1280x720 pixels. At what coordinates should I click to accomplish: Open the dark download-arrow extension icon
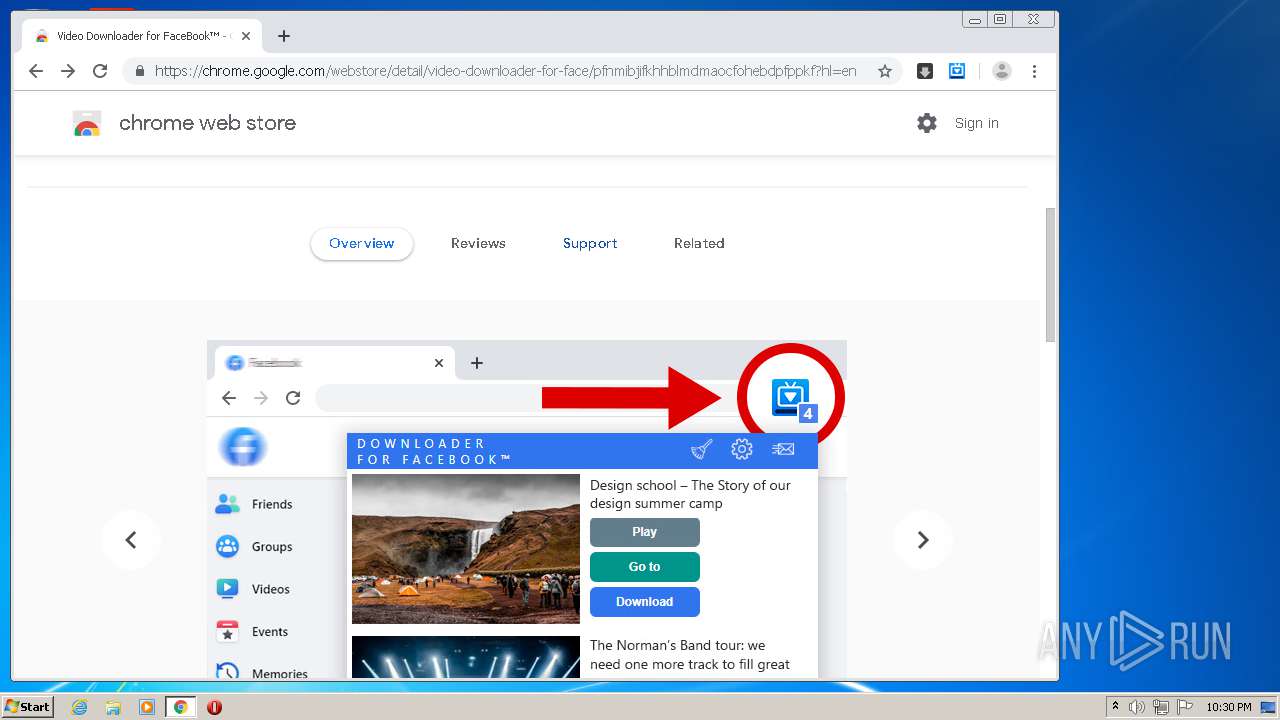[x=925, y=71]
